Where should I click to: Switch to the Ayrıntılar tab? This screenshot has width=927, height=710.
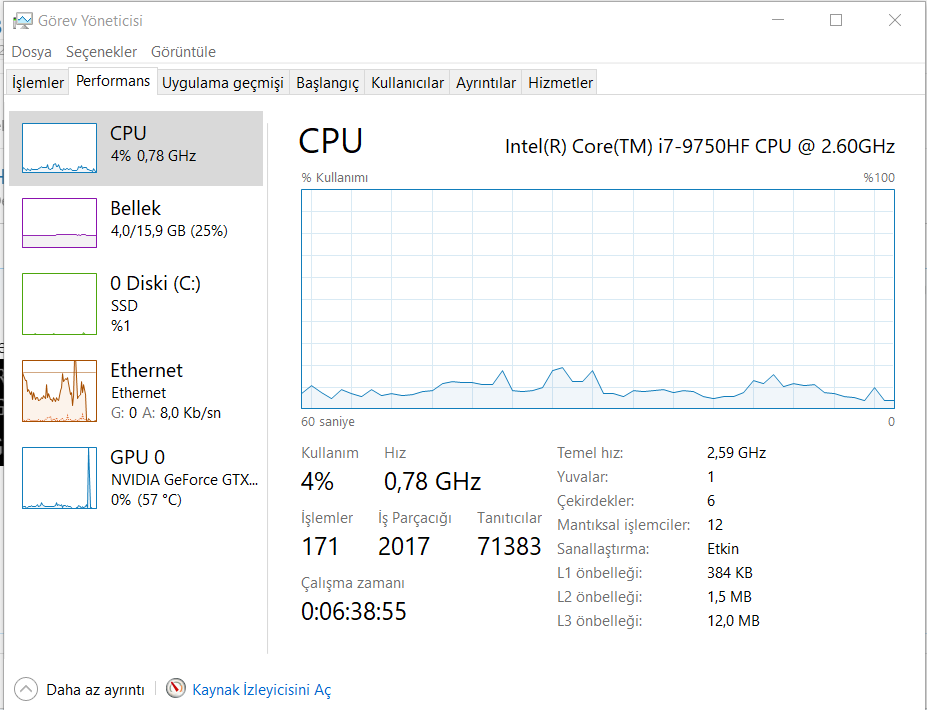point(485,83)
